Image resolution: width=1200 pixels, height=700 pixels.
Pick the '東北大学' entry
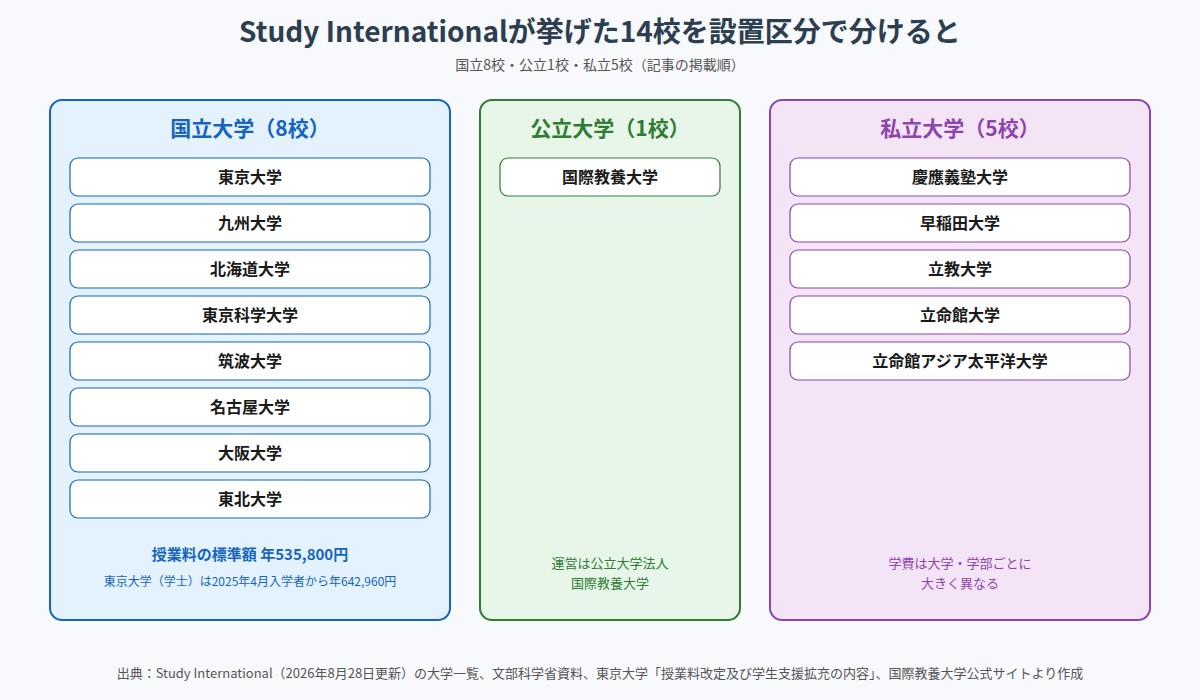point(250,499)
